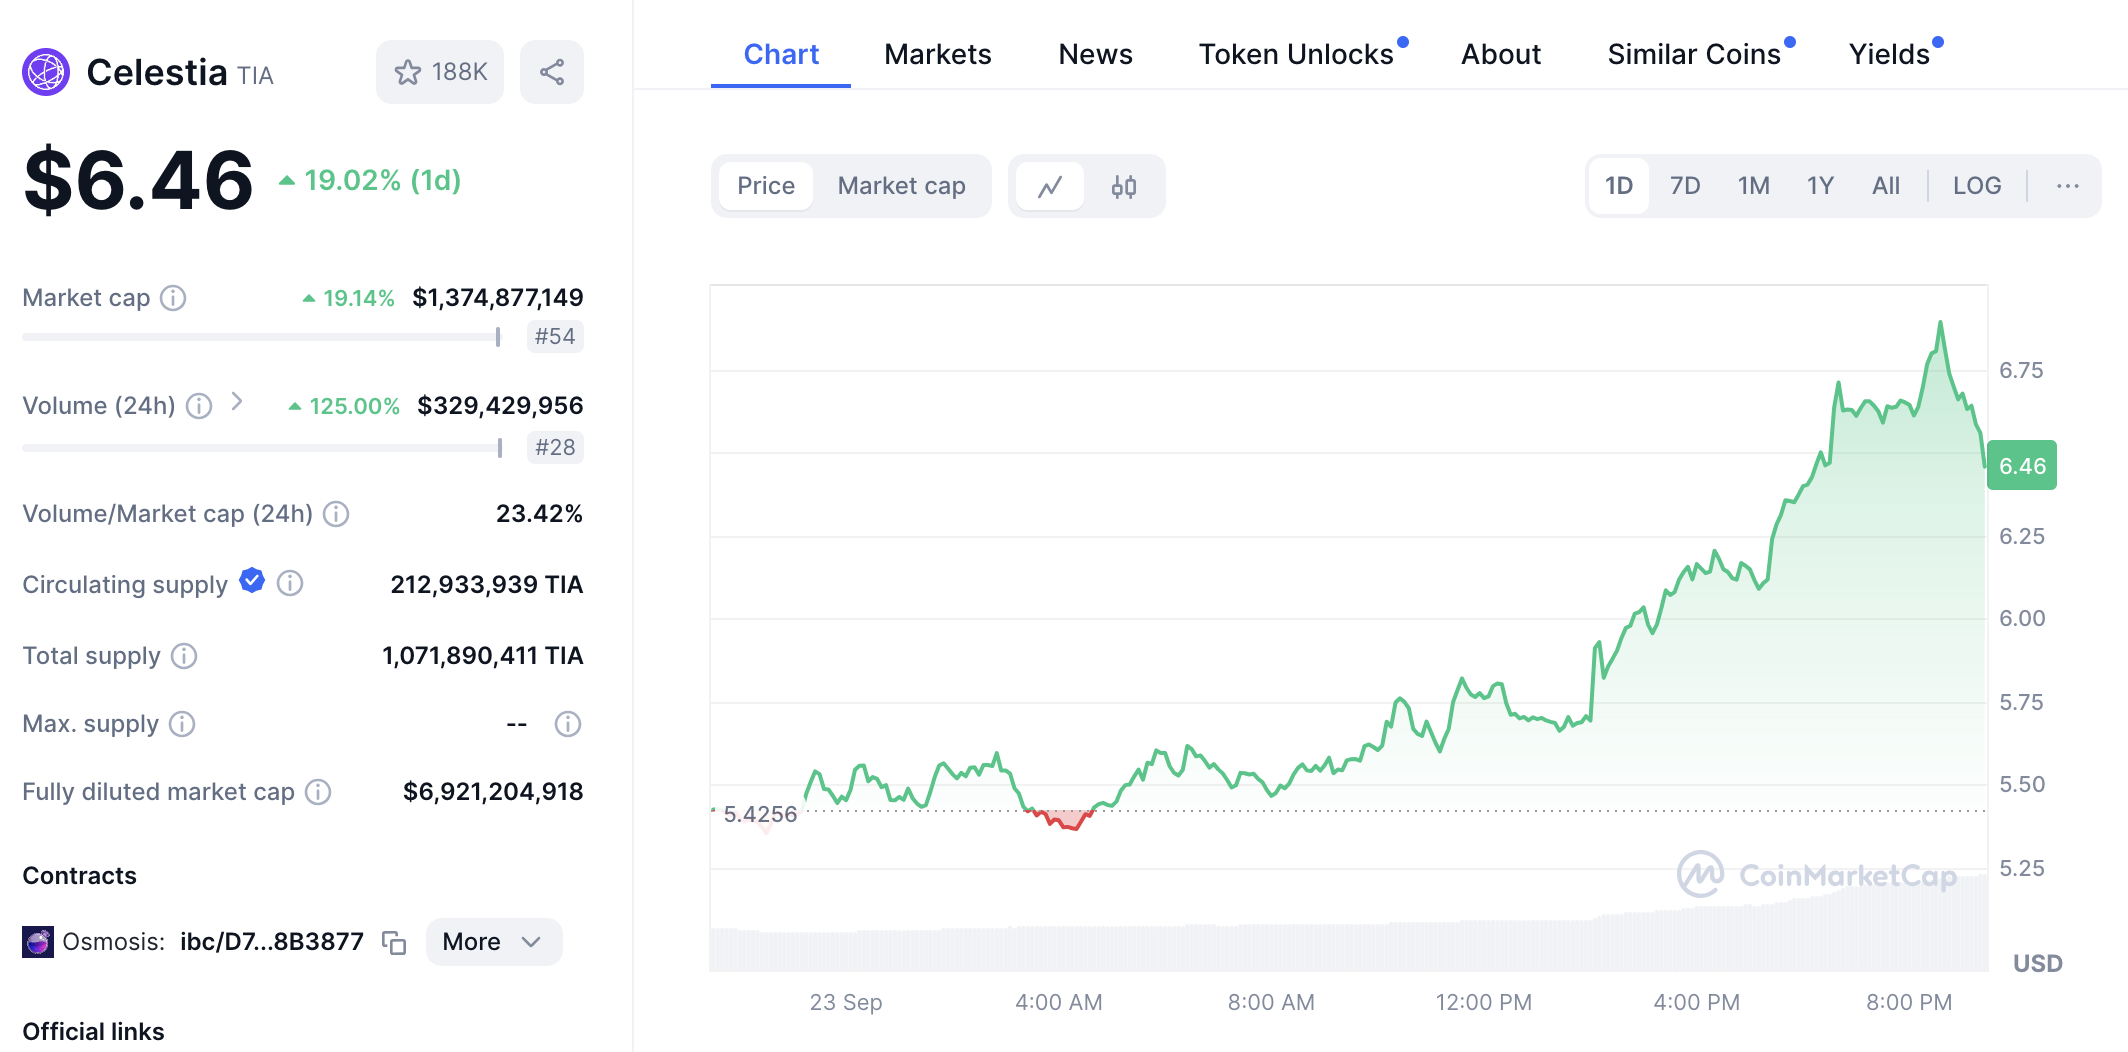Screen dimensions: 2128x1052
Task: Click the 12:00 PM axis label
Action: click(1484, 1002)
